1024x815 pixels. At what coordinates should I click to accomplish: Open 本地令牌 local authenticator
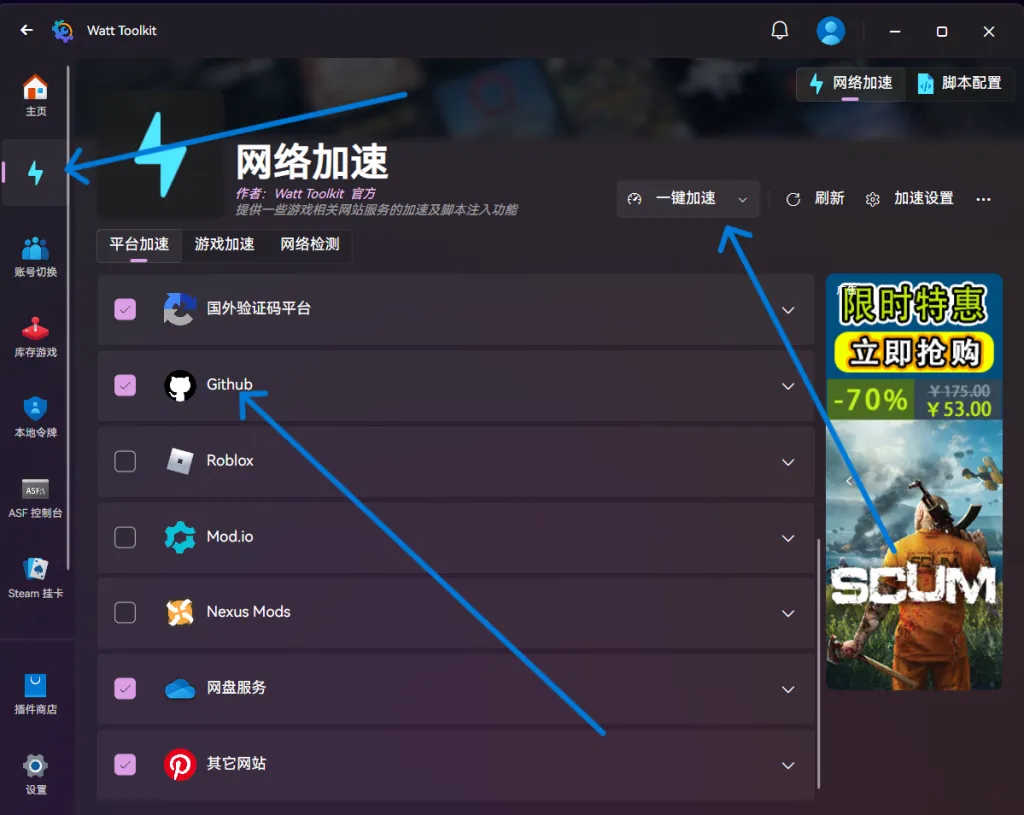(35, 417)
